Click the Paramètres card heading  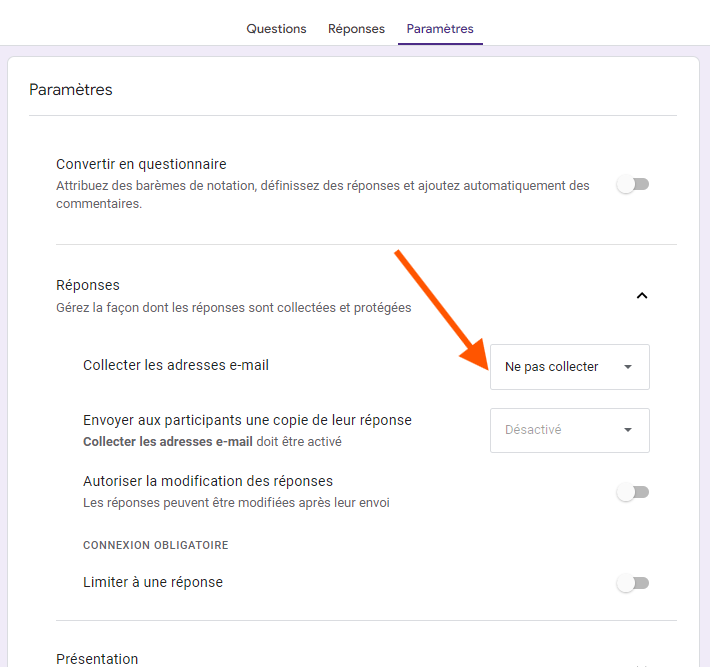(71, 90)
